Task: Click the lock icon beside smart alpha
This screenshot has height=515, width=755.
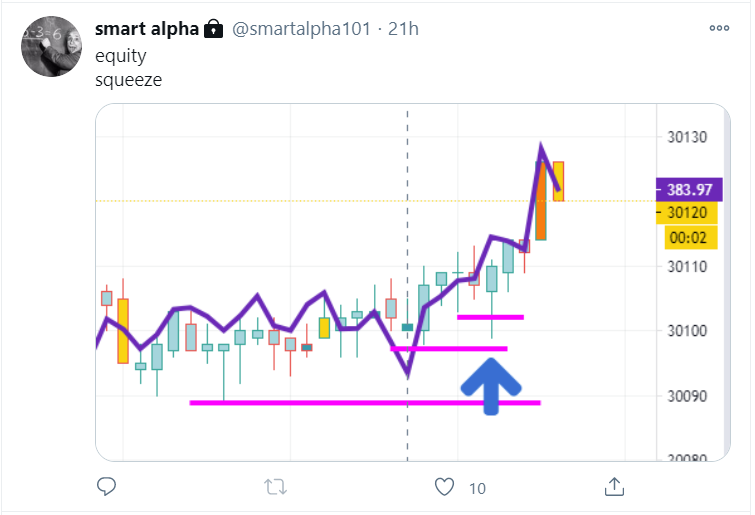Action: click(x=213, y=29)
